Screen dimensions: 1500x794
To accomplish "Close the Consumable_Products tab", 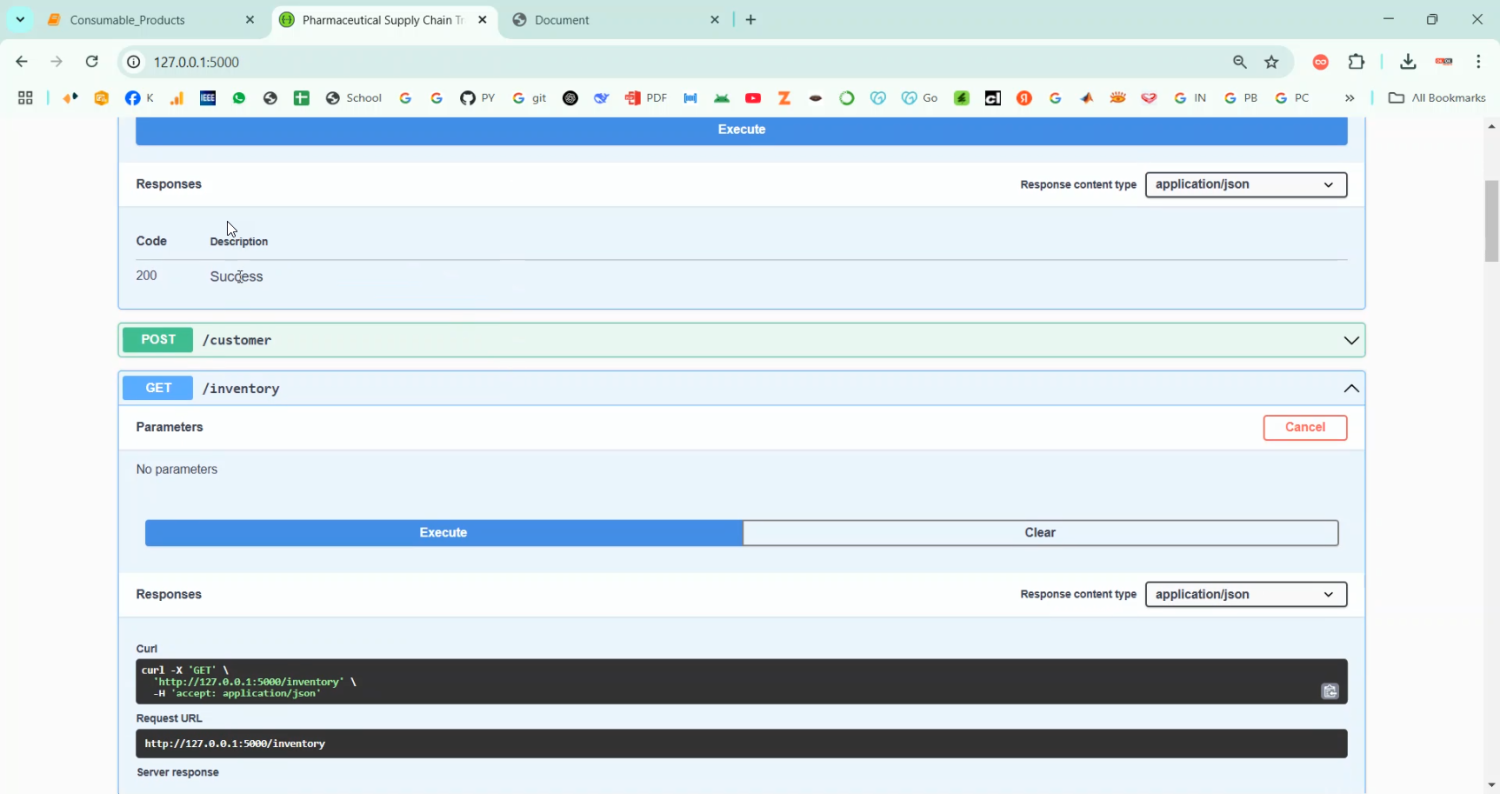I will pyautogui.click(x=250, y=20).
